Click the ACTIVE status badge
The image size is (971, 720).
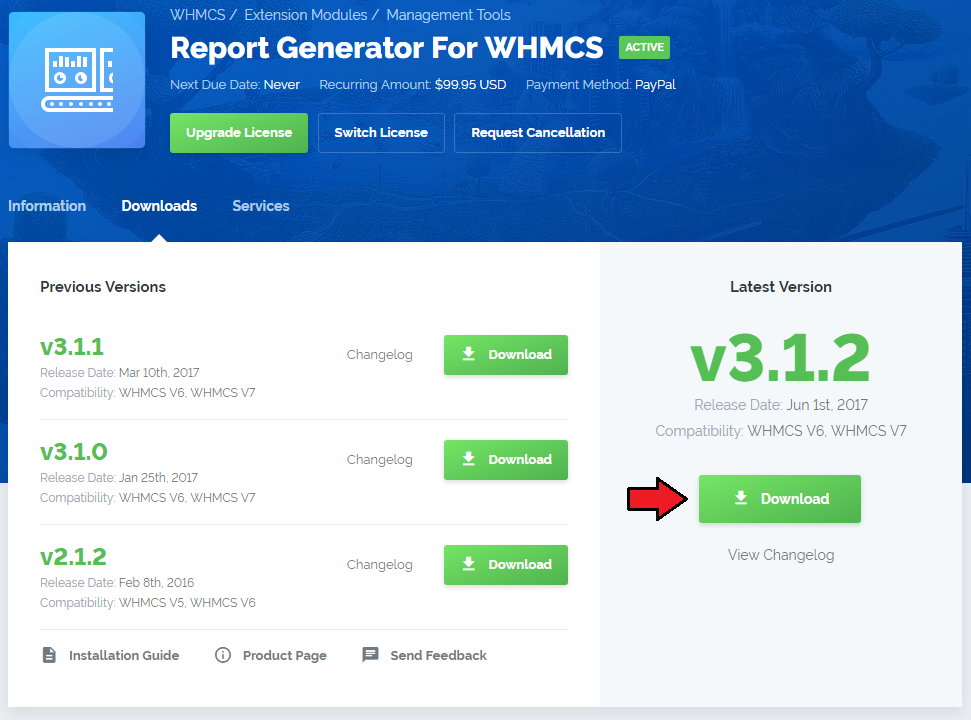point(644,48)
